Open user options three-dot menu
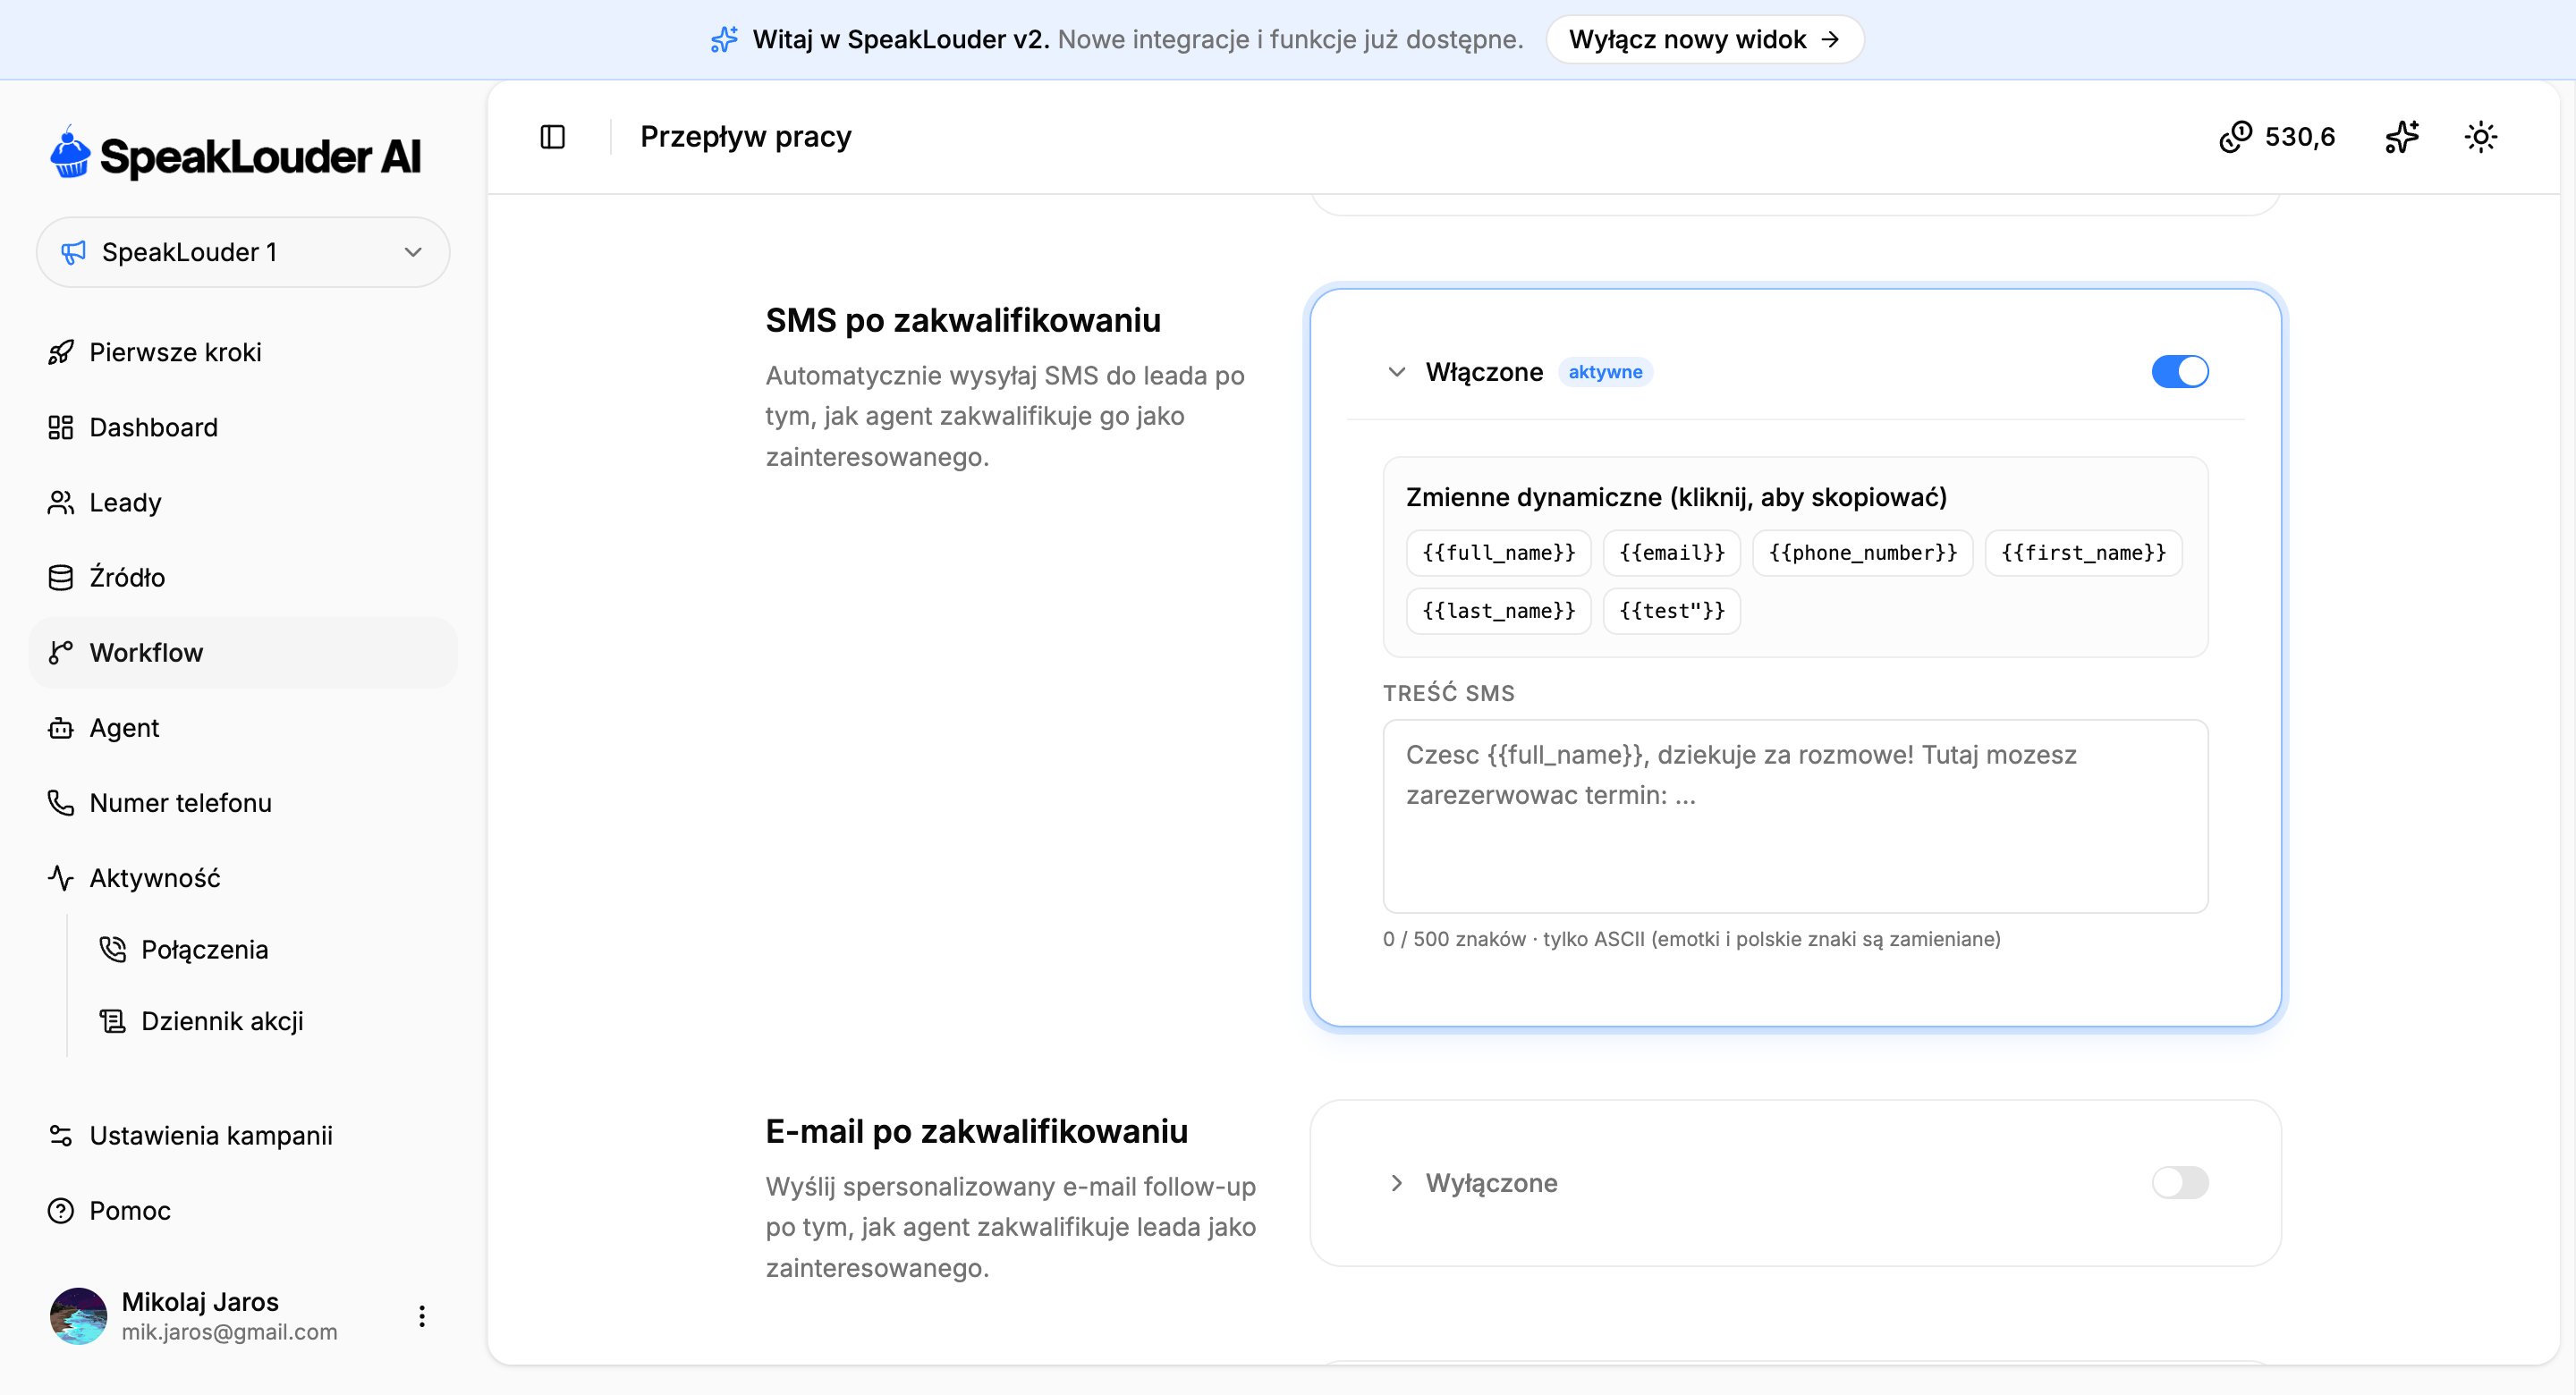 click(x=422, y=1316)
